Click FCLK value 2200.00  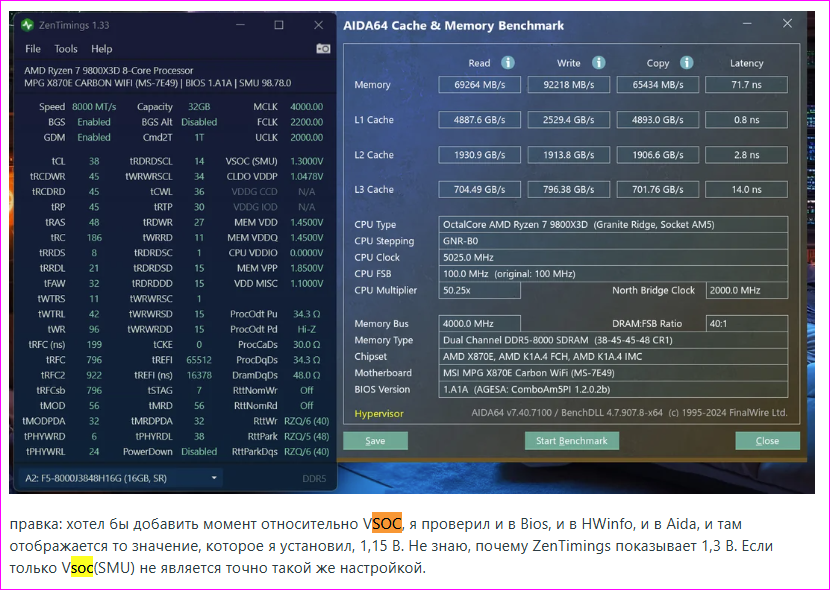[306, 122]
